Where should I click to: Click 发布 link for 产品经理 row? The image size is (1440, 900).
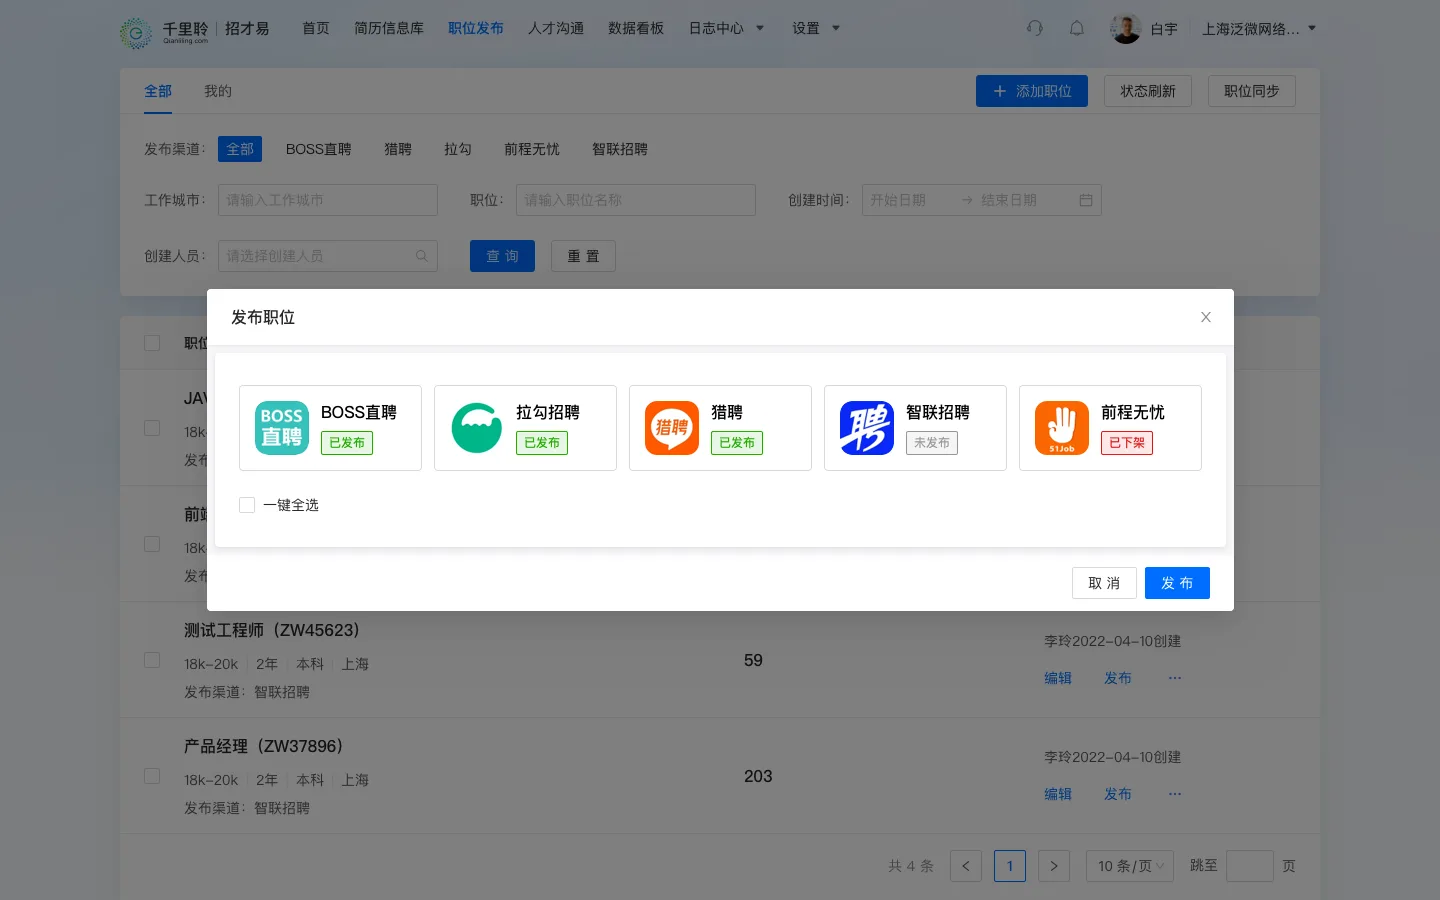(x=1118, y=794)
